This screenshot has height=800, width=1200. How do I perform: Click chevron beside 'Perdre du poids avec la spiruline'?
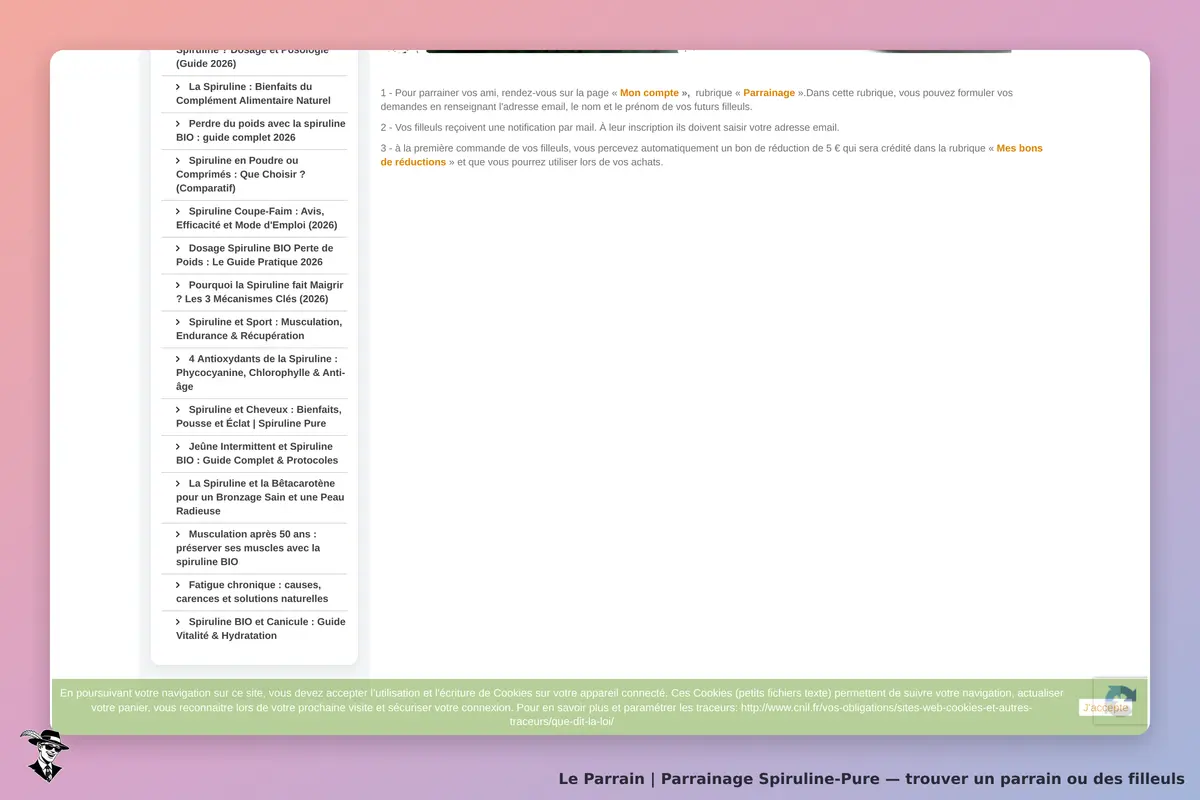tap(178, 124)
